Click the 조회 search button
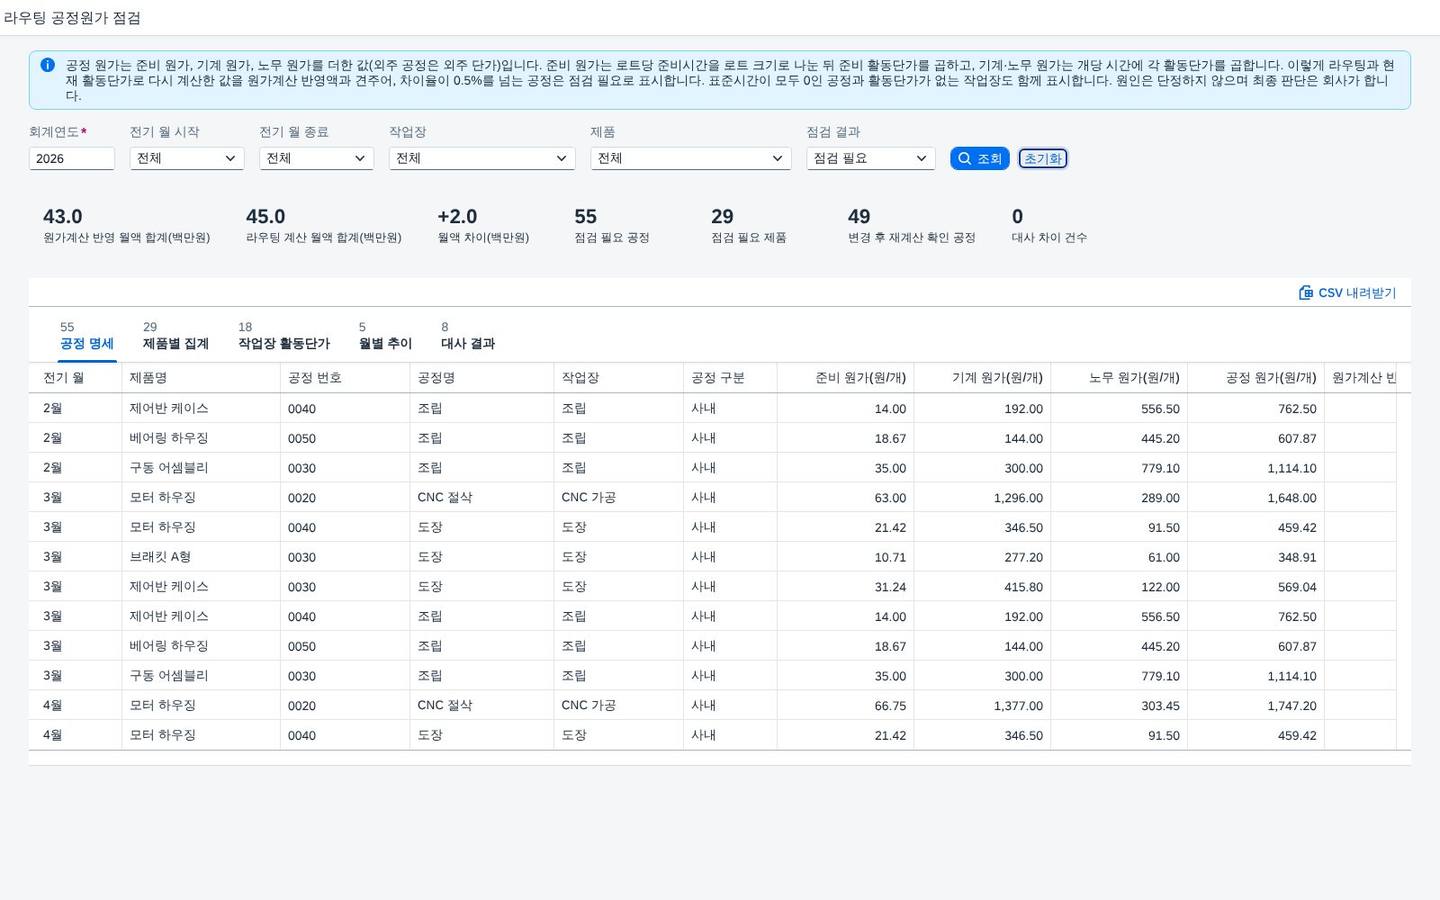This screenshot has width=1440, height=900. (x=980, y=158)
